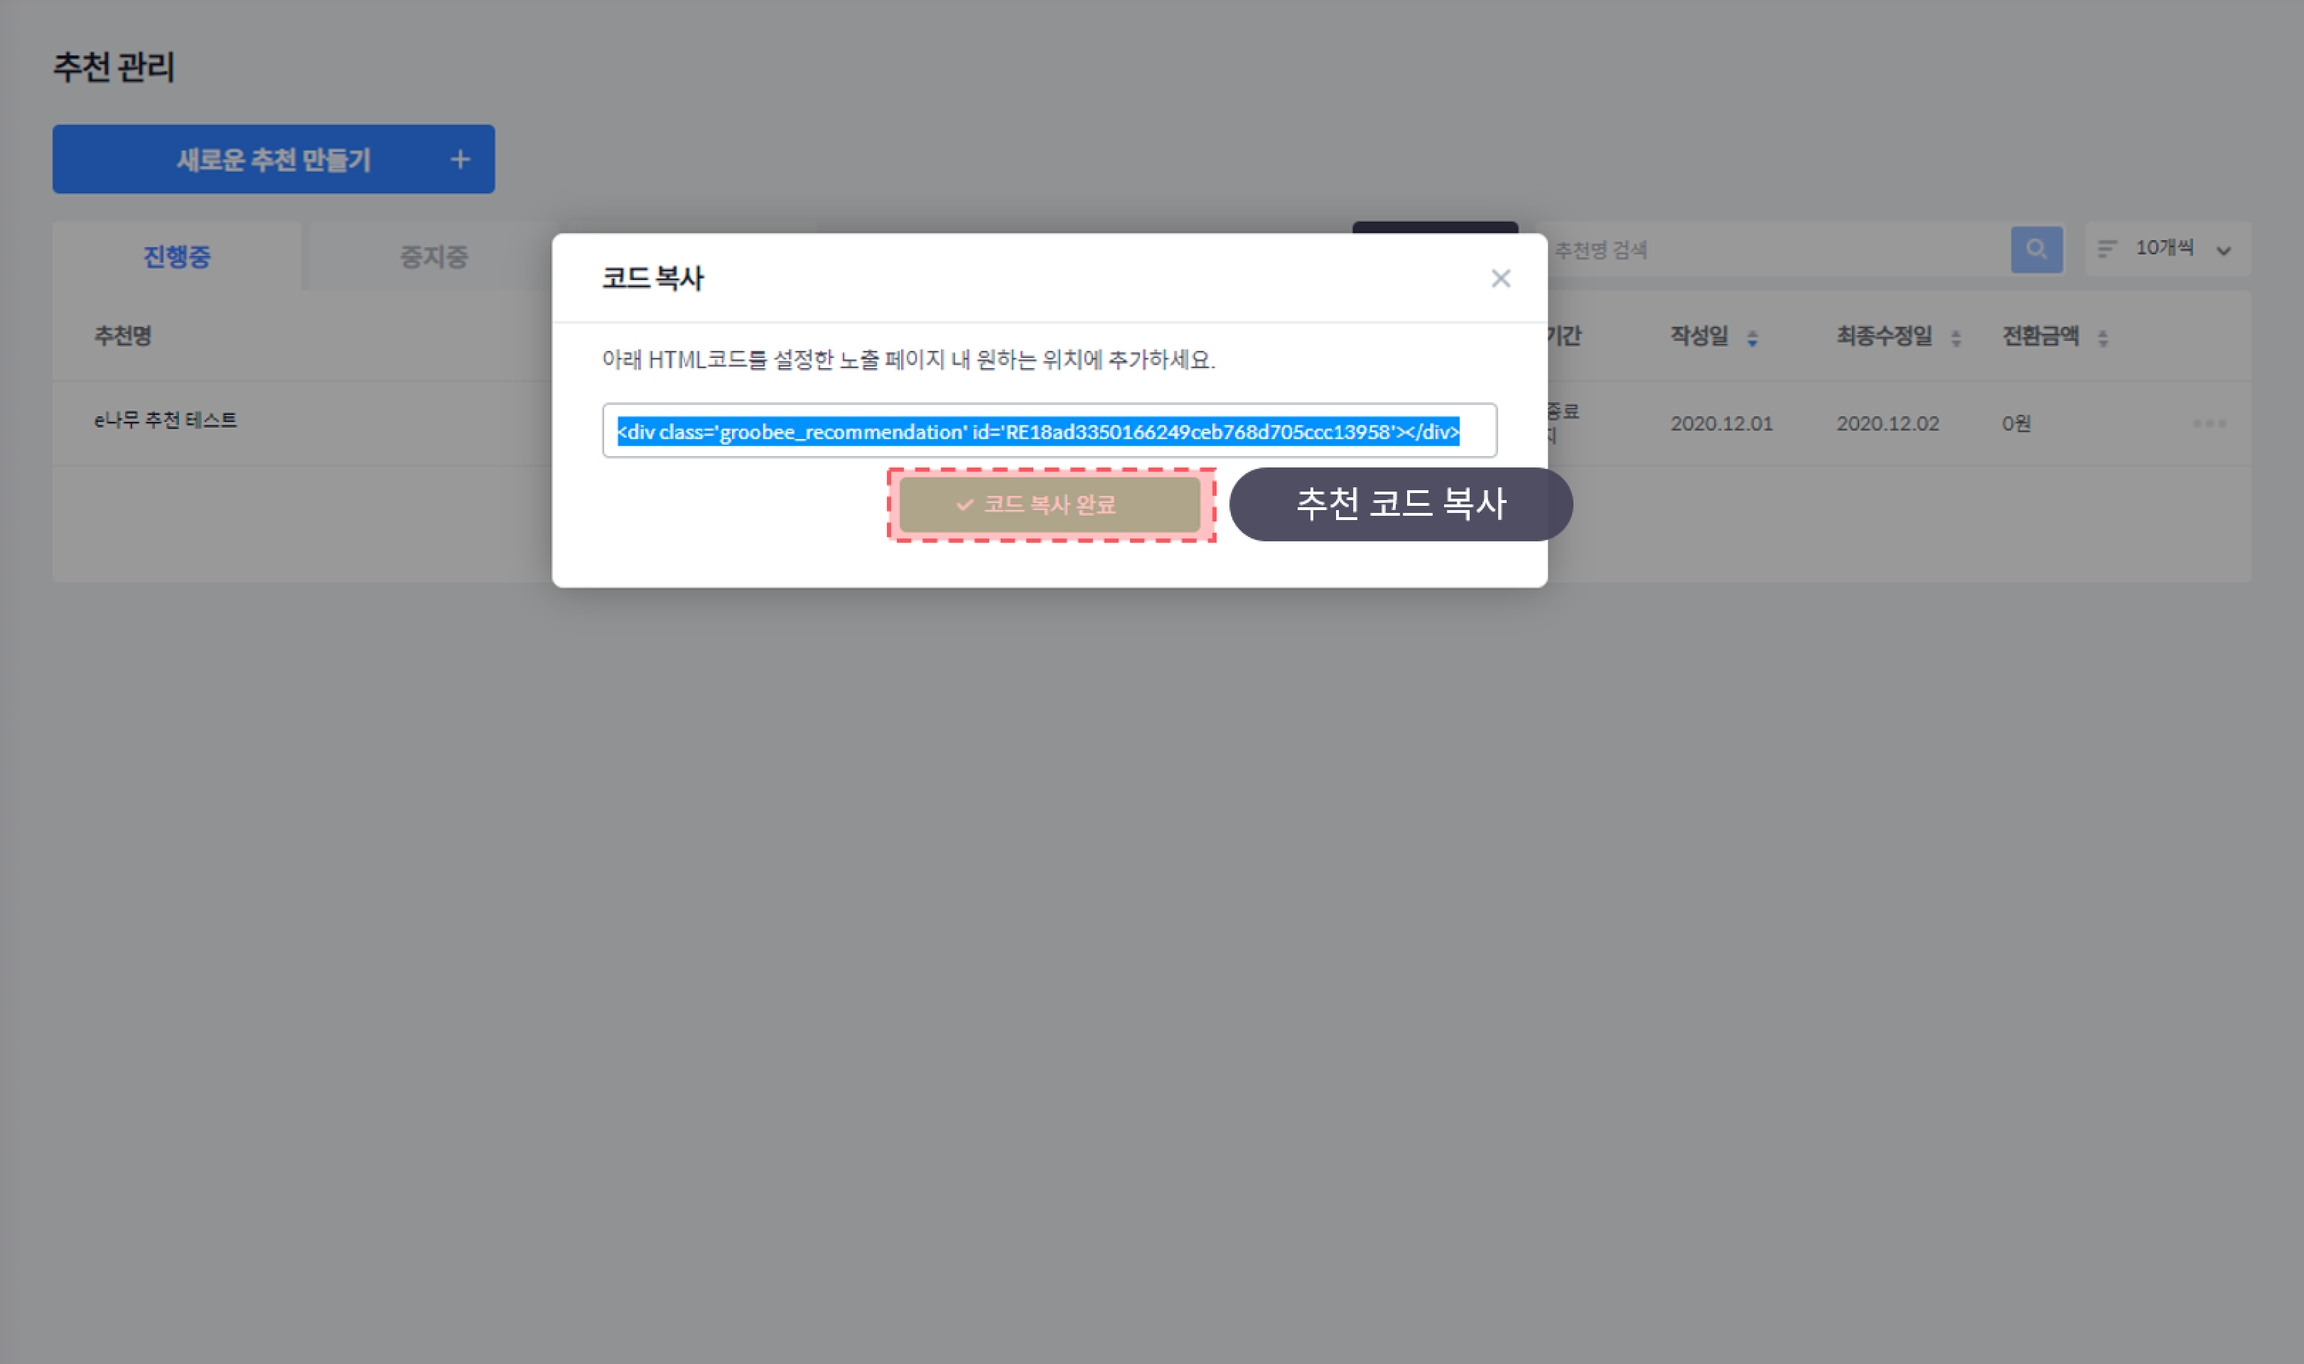Click the checkmark in 코드 복사 완료
The image size is (2304, 1364).
tap(964, 505)
